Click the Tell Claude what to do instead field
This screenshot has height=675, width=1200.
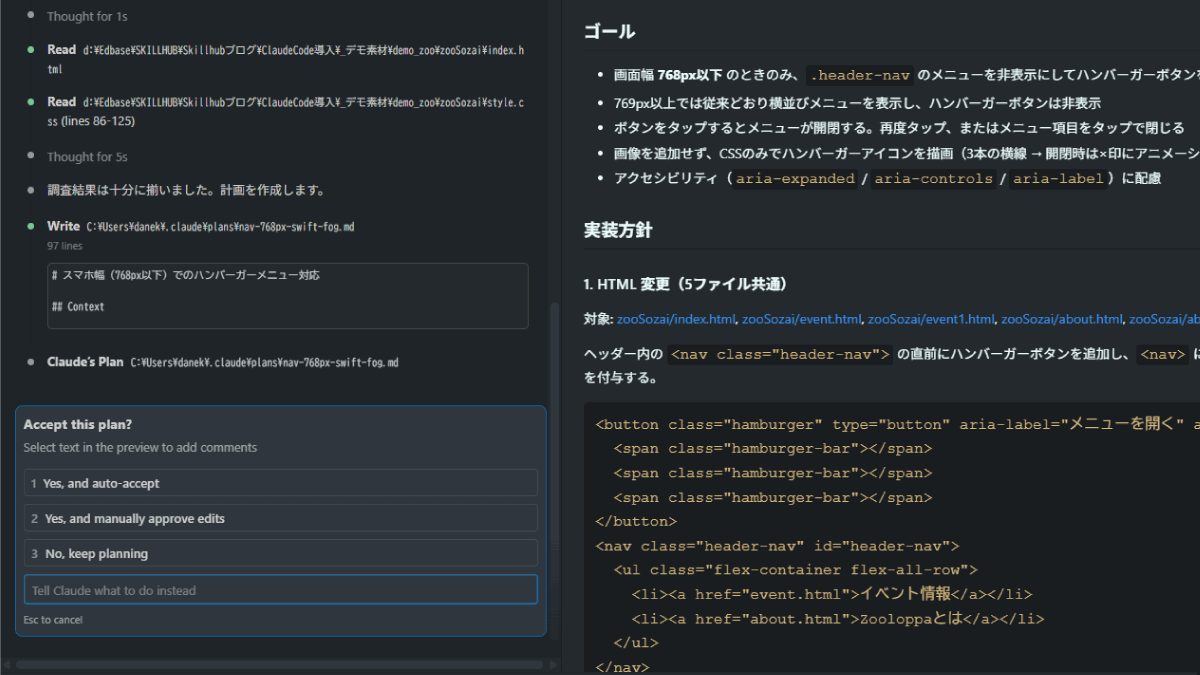point(278,589)
